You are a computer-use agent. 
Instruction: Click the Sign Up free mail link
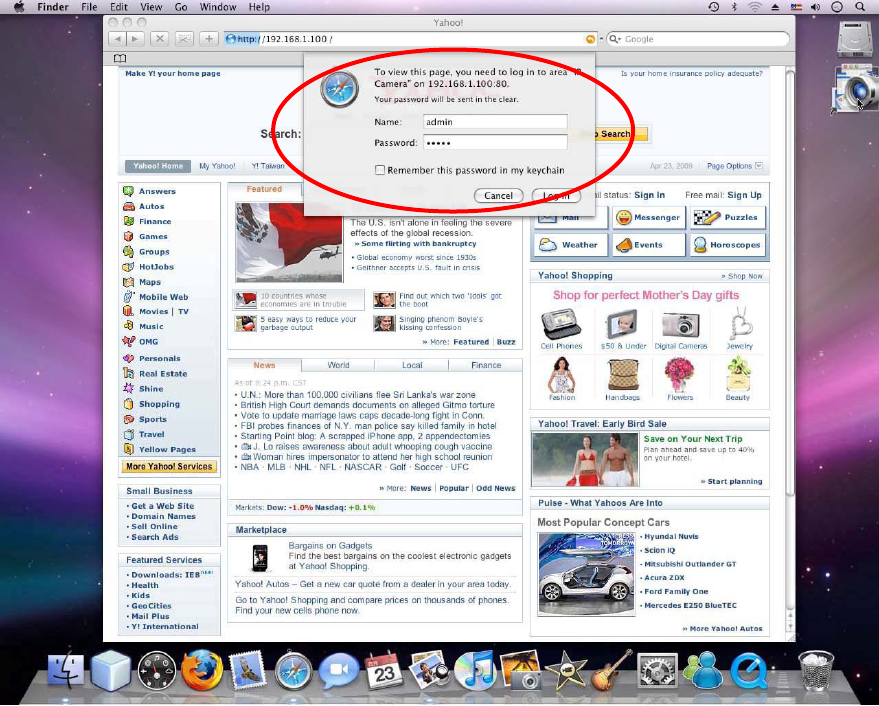click(x=744, y=195)
